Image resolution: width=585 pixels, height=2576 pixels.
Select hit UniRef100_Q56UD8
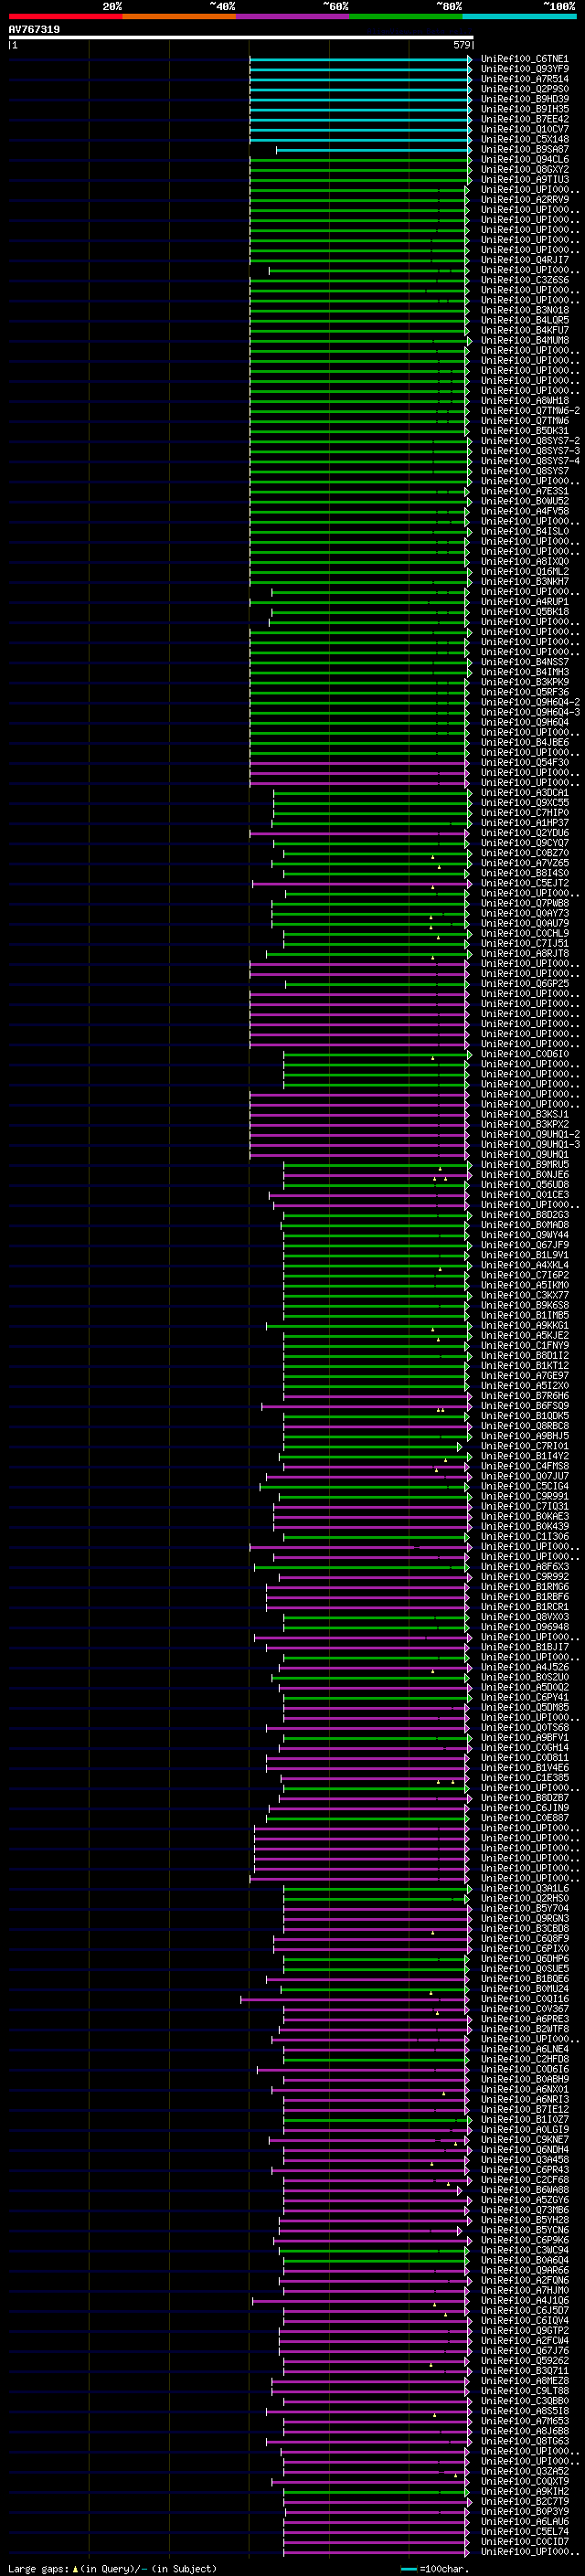point(524,1185)
